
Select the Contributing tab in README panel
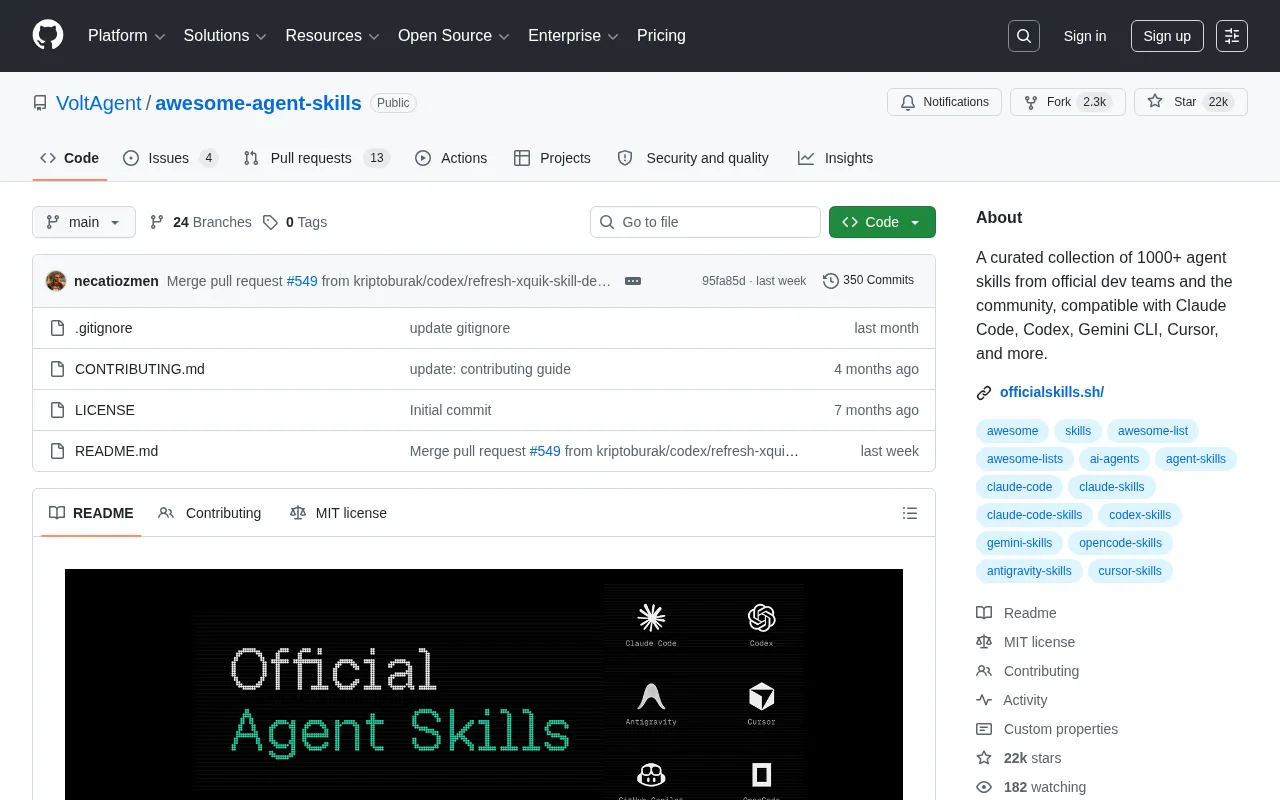click(210, 513)
